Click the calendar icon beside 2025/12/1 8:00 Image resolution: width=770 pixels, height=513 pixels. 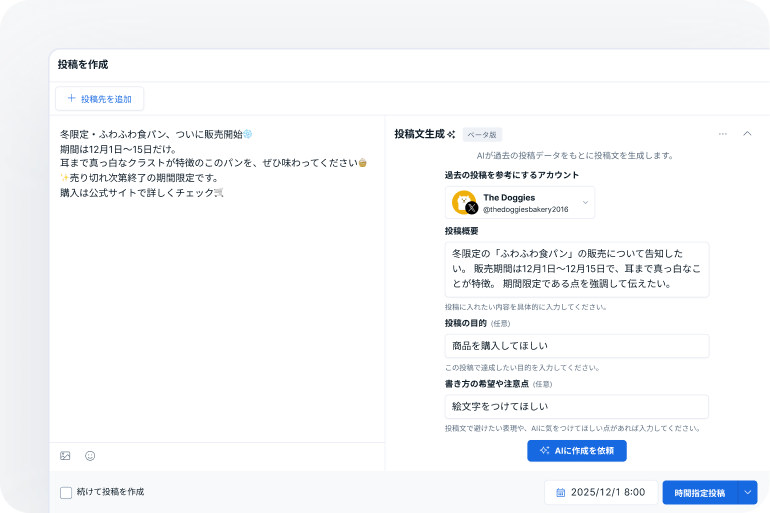(x=561, y=493)
